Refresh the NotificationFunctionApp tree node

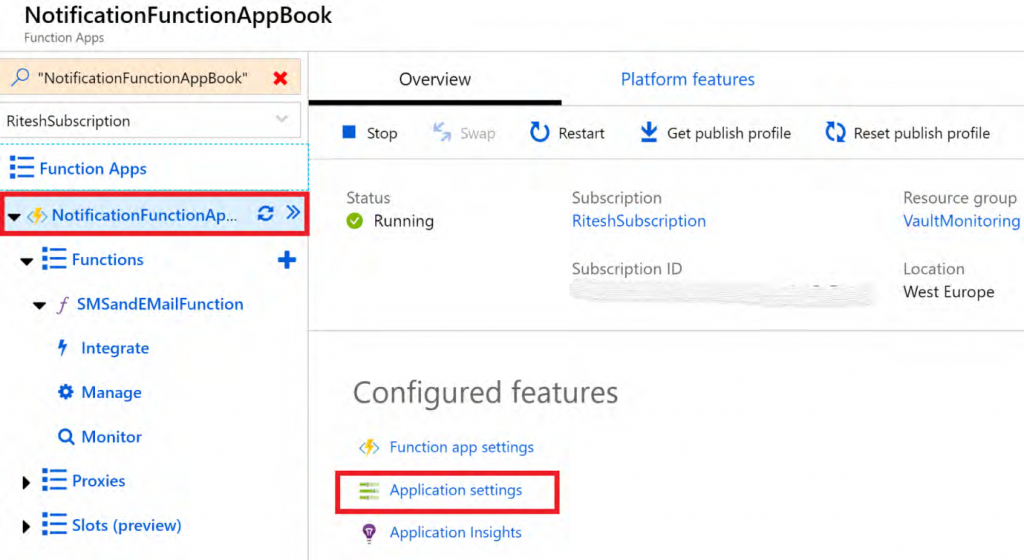(x=265, y=214)
